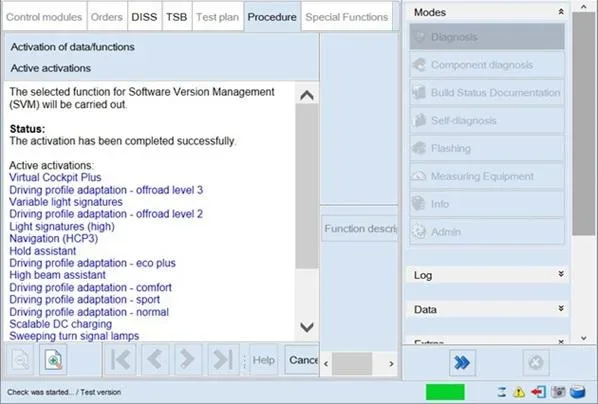
Task: Advance to next step with right arrow
Action: pyautogui.click(x=188, y=360)
